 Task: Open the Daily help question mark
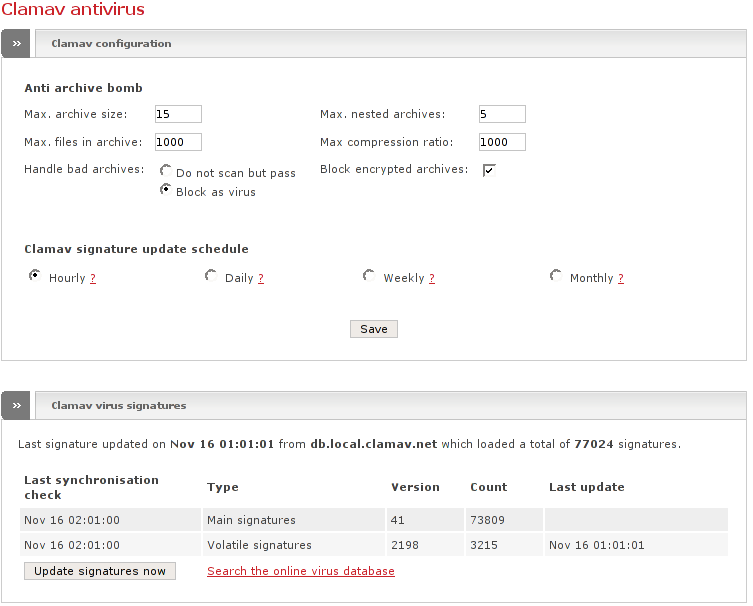point(261,278)
